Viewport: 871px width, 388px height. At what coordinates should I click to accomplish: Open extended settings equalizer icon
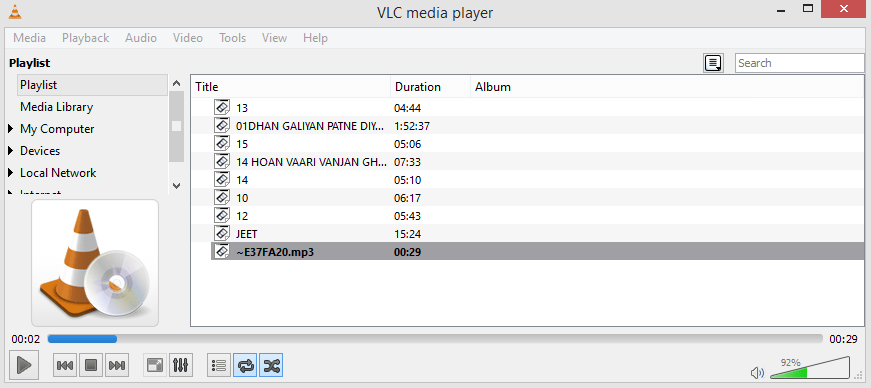[181, 365]
